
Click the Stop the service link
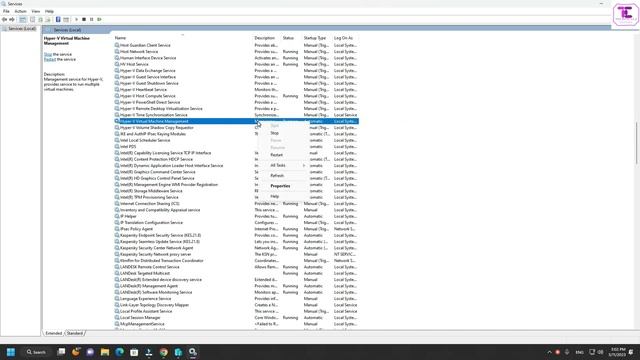click(48, 54)
